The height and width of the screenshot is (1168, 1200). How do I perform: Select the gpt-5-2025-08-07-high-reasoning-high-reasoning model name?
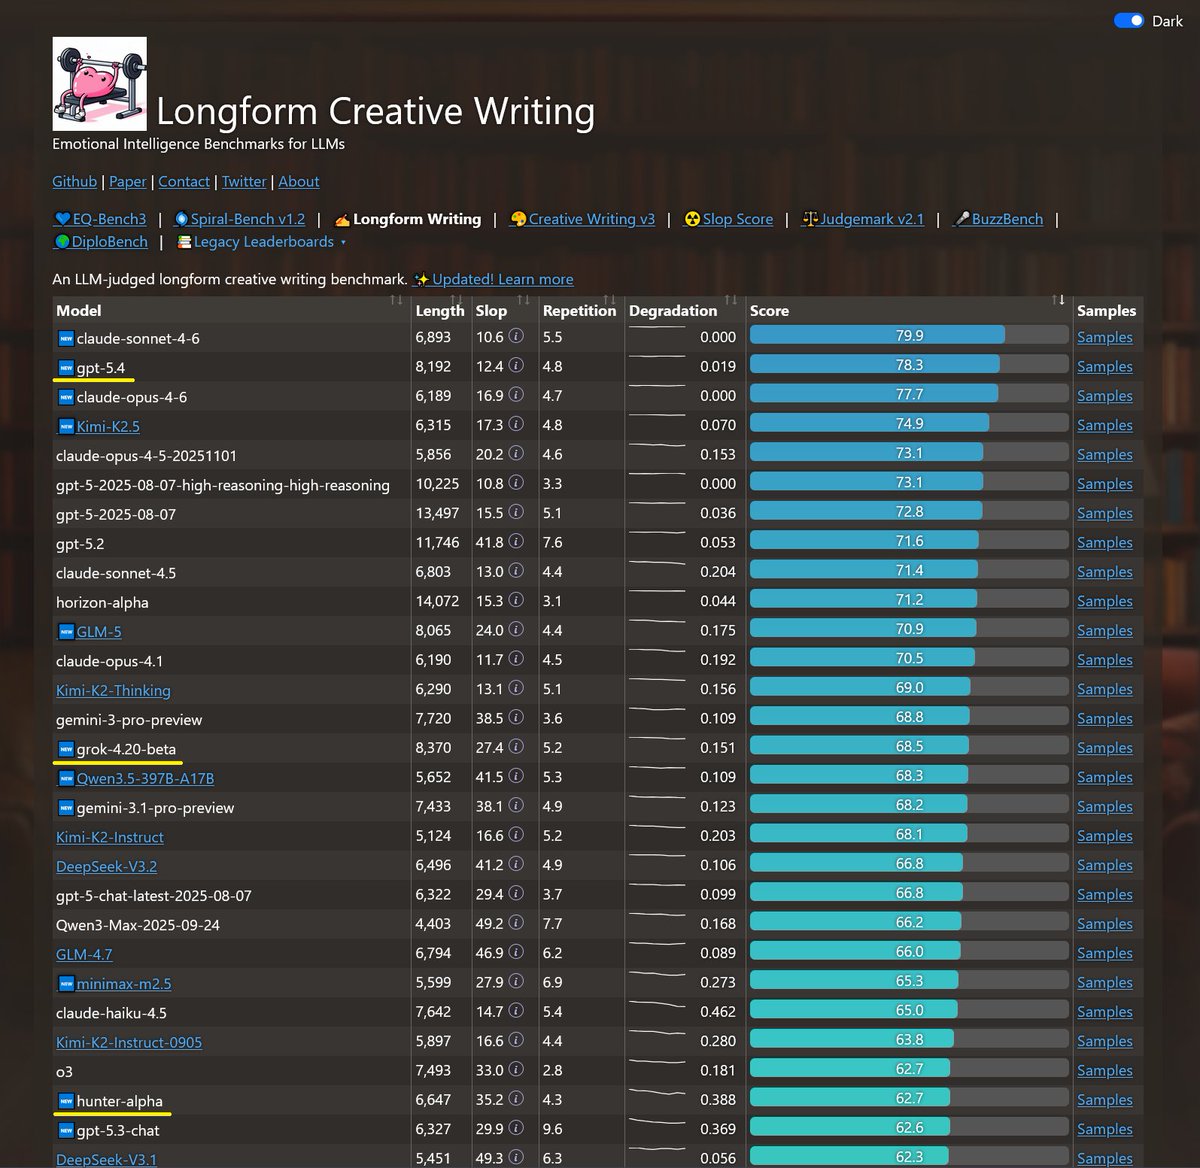pos(223,485)
